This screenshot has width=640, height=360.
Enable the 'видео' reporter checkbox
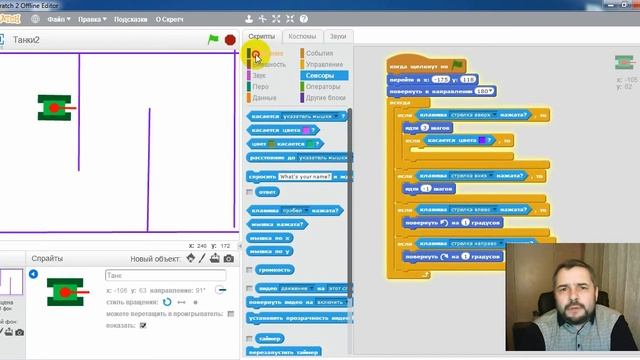pyautogui.click(x=249, y=288)
